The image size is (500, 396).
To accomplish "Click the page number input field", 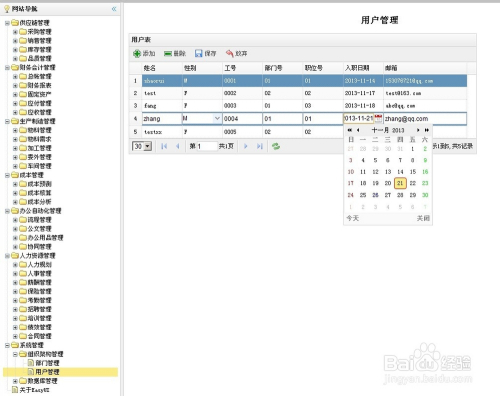I will pos(207,146).
